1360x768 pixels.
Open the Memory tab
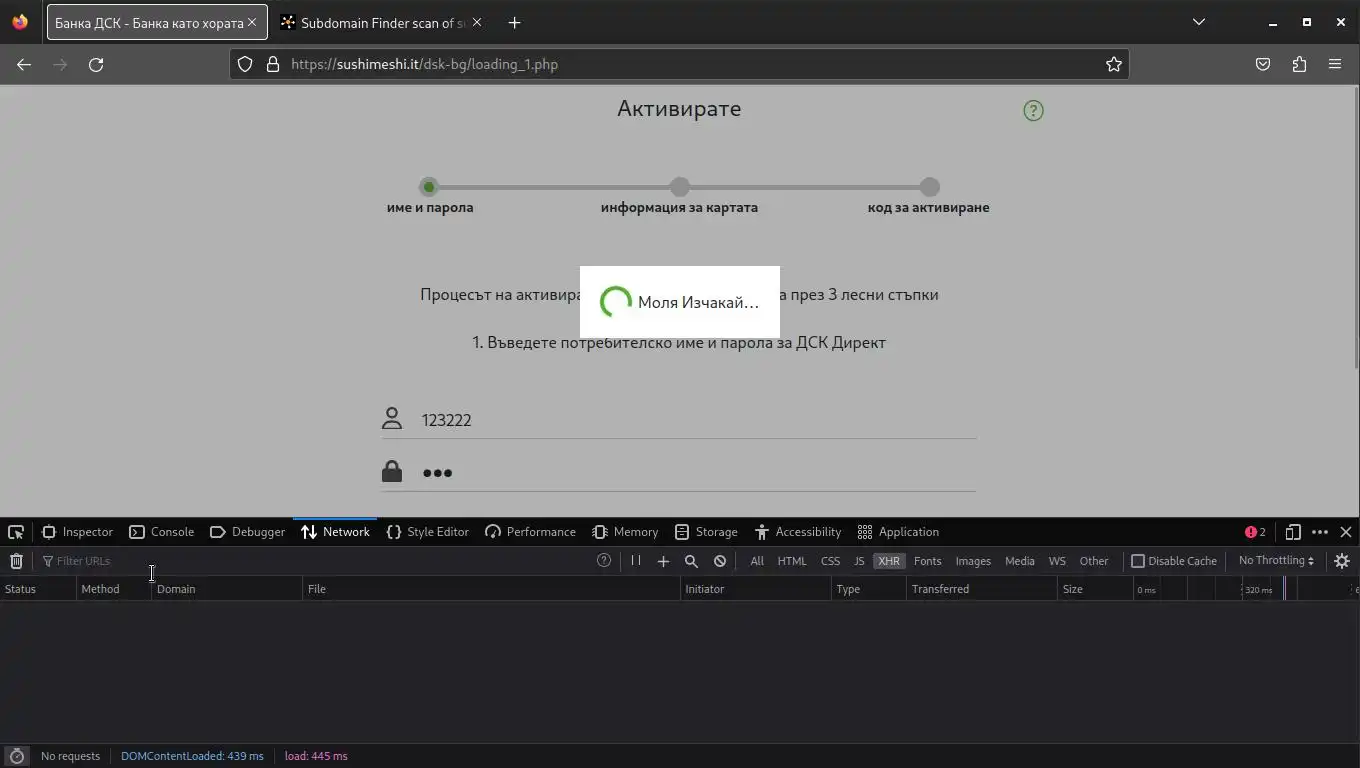625,532
